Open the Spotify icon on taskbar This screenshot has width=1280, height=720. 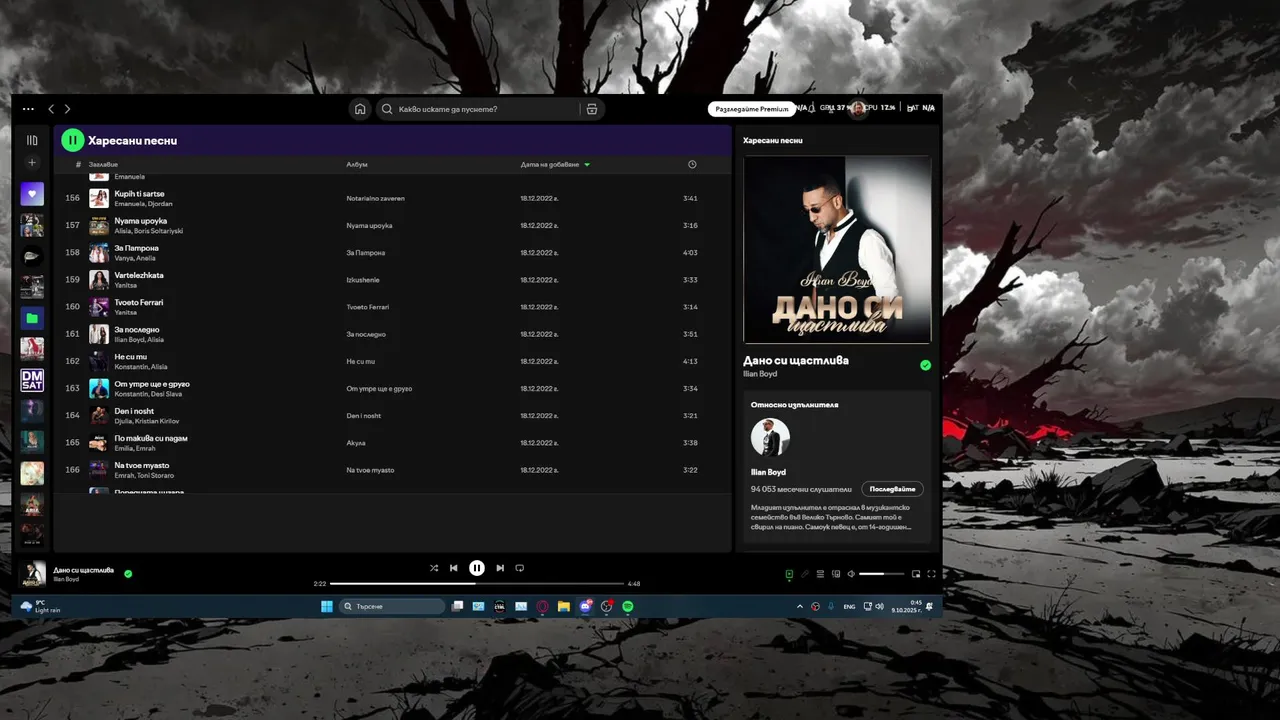(628, 606)
